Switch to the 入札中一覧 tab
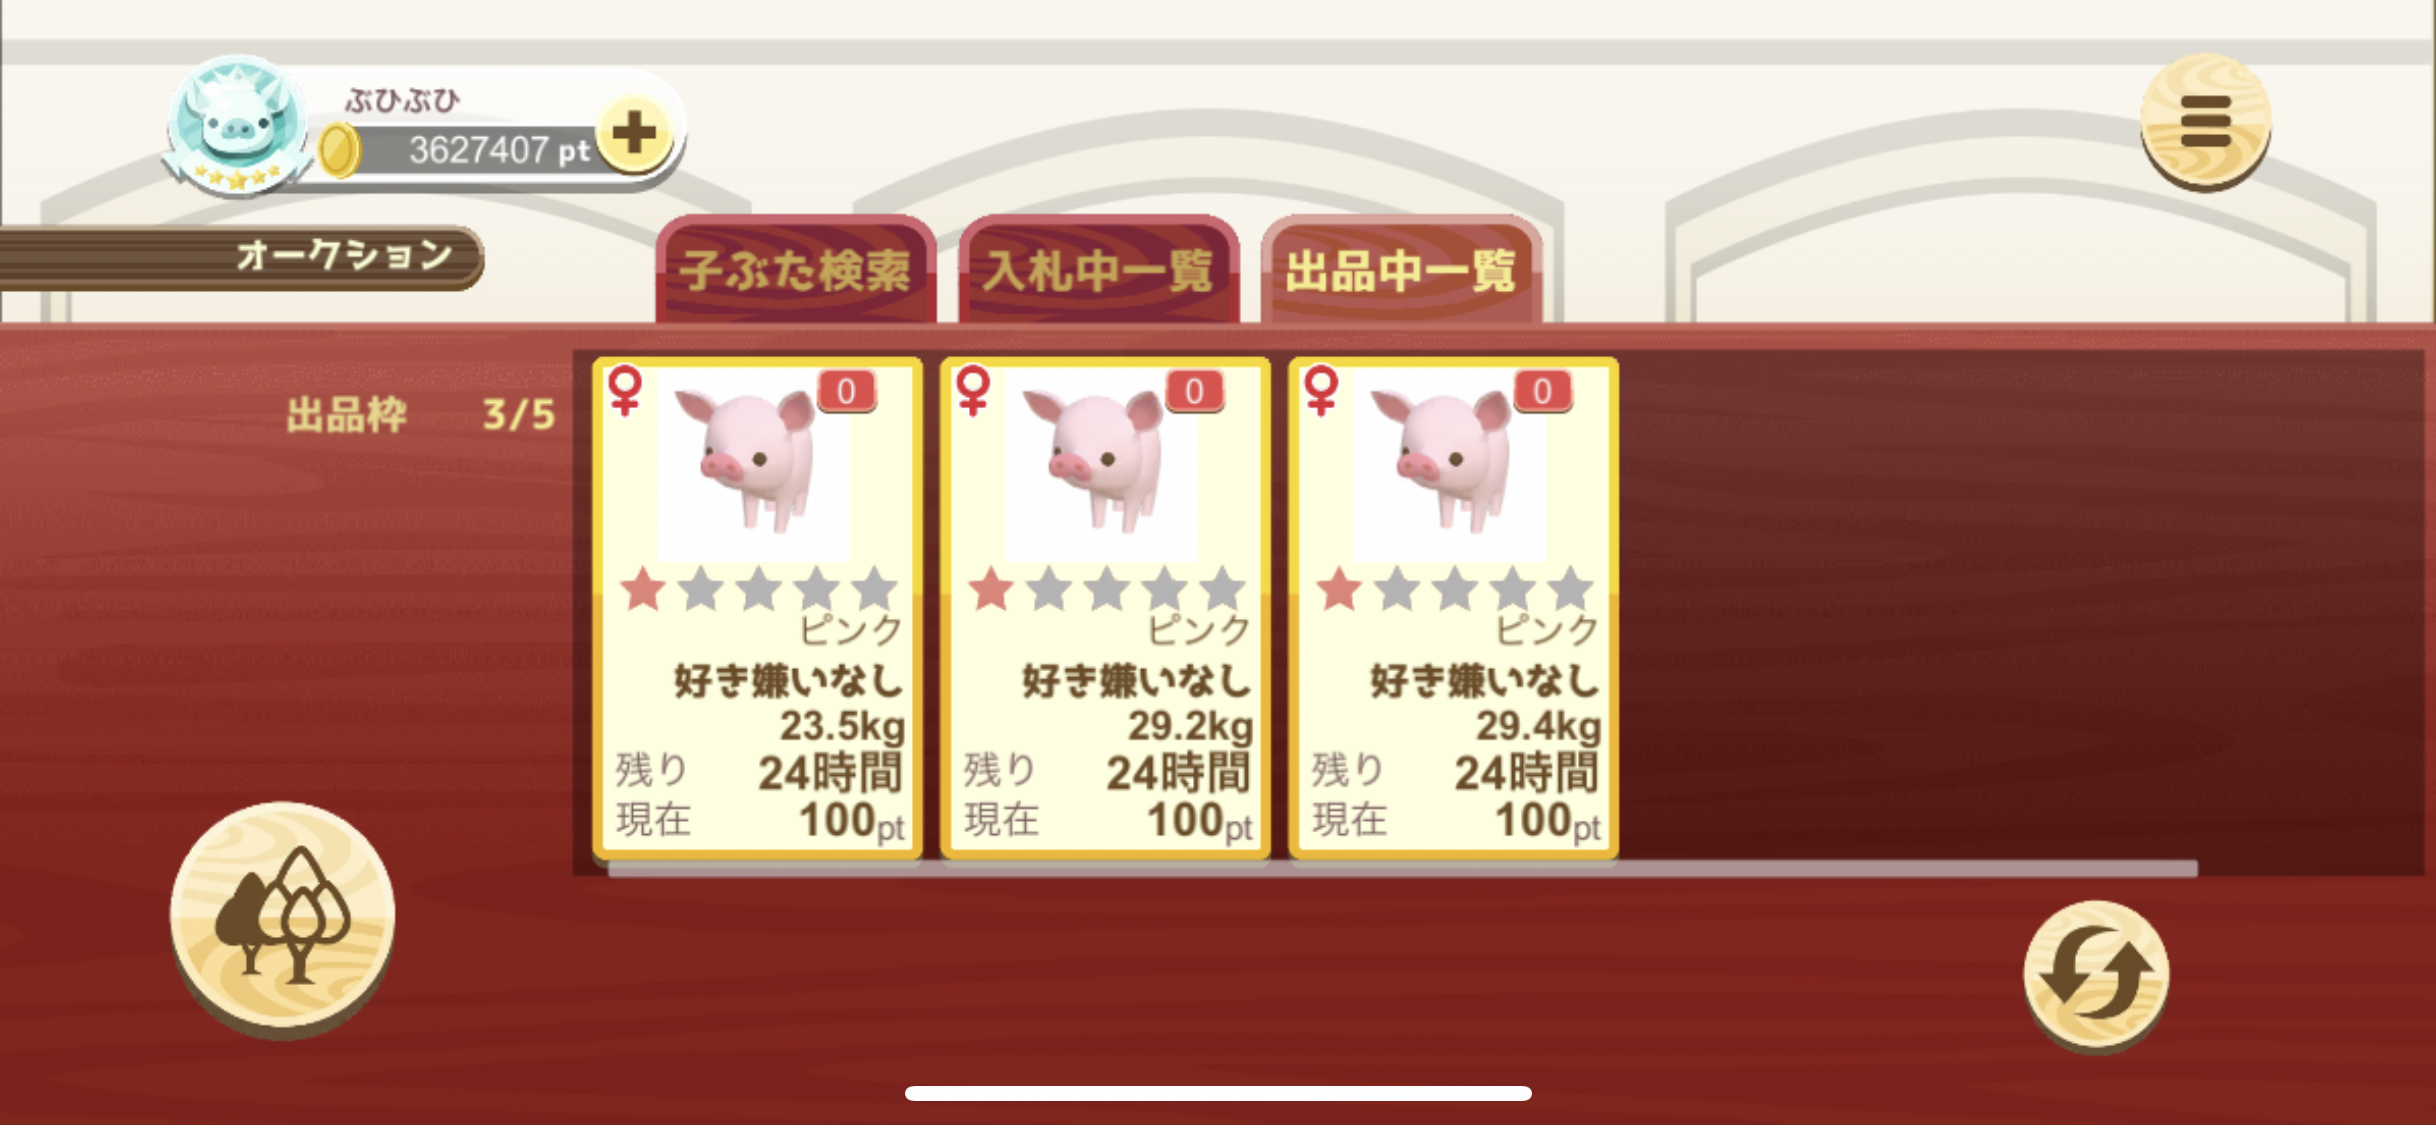This screenshot has height=1125, width=2436. pos(1099,269)
